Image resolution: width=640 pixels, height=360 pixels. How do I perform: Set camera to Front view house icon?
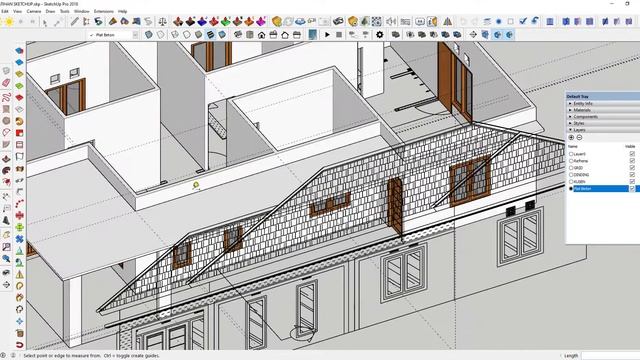[262, 35]
